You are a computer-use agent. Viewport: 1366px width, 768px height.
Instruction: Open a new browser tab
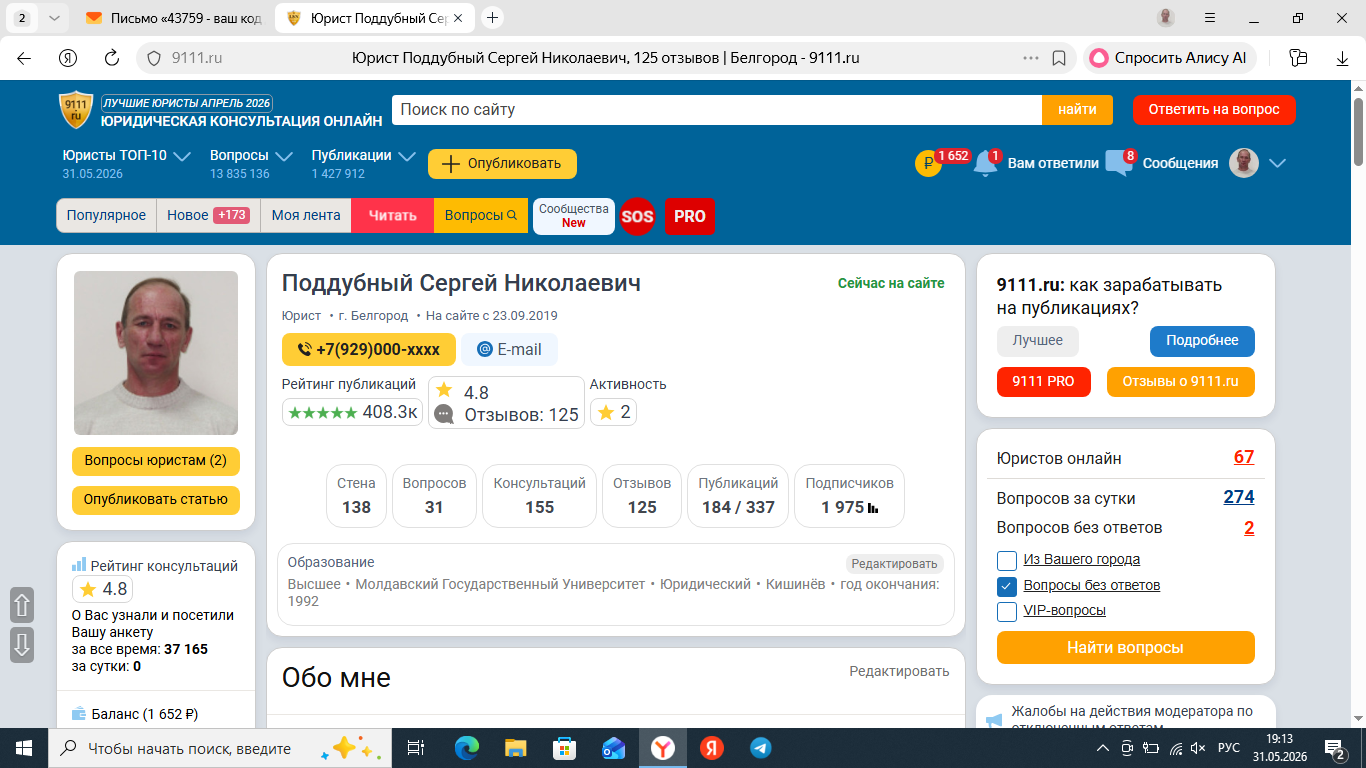(491, 18)
